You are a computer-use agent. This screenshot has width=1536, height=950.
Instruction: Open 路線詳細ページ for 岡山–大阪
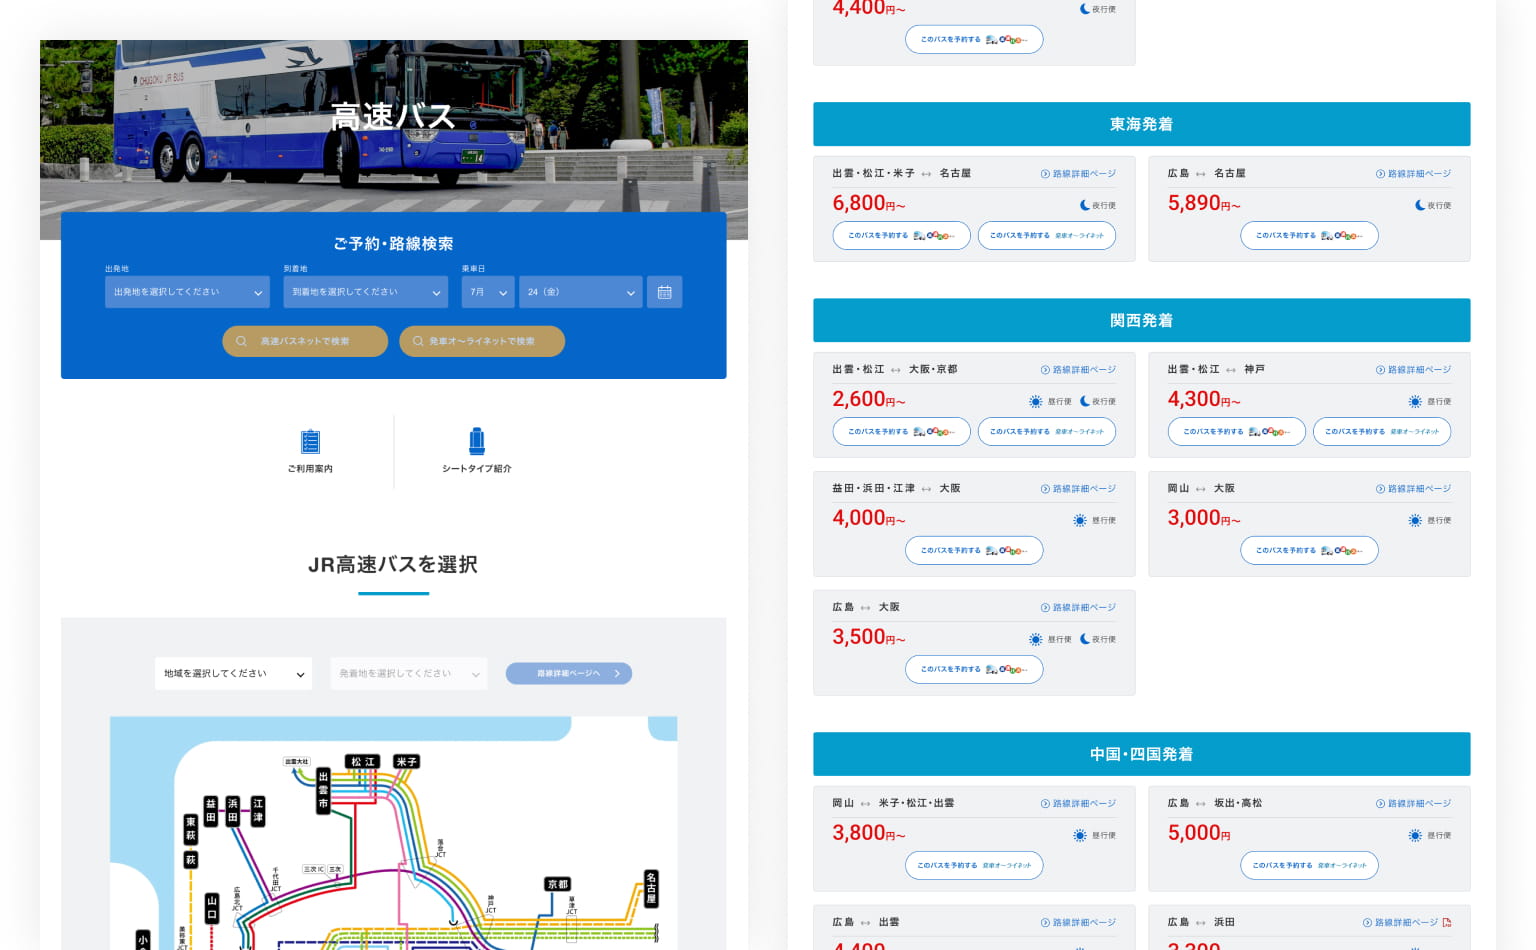pyautogui.click(x=1413, y=489)
